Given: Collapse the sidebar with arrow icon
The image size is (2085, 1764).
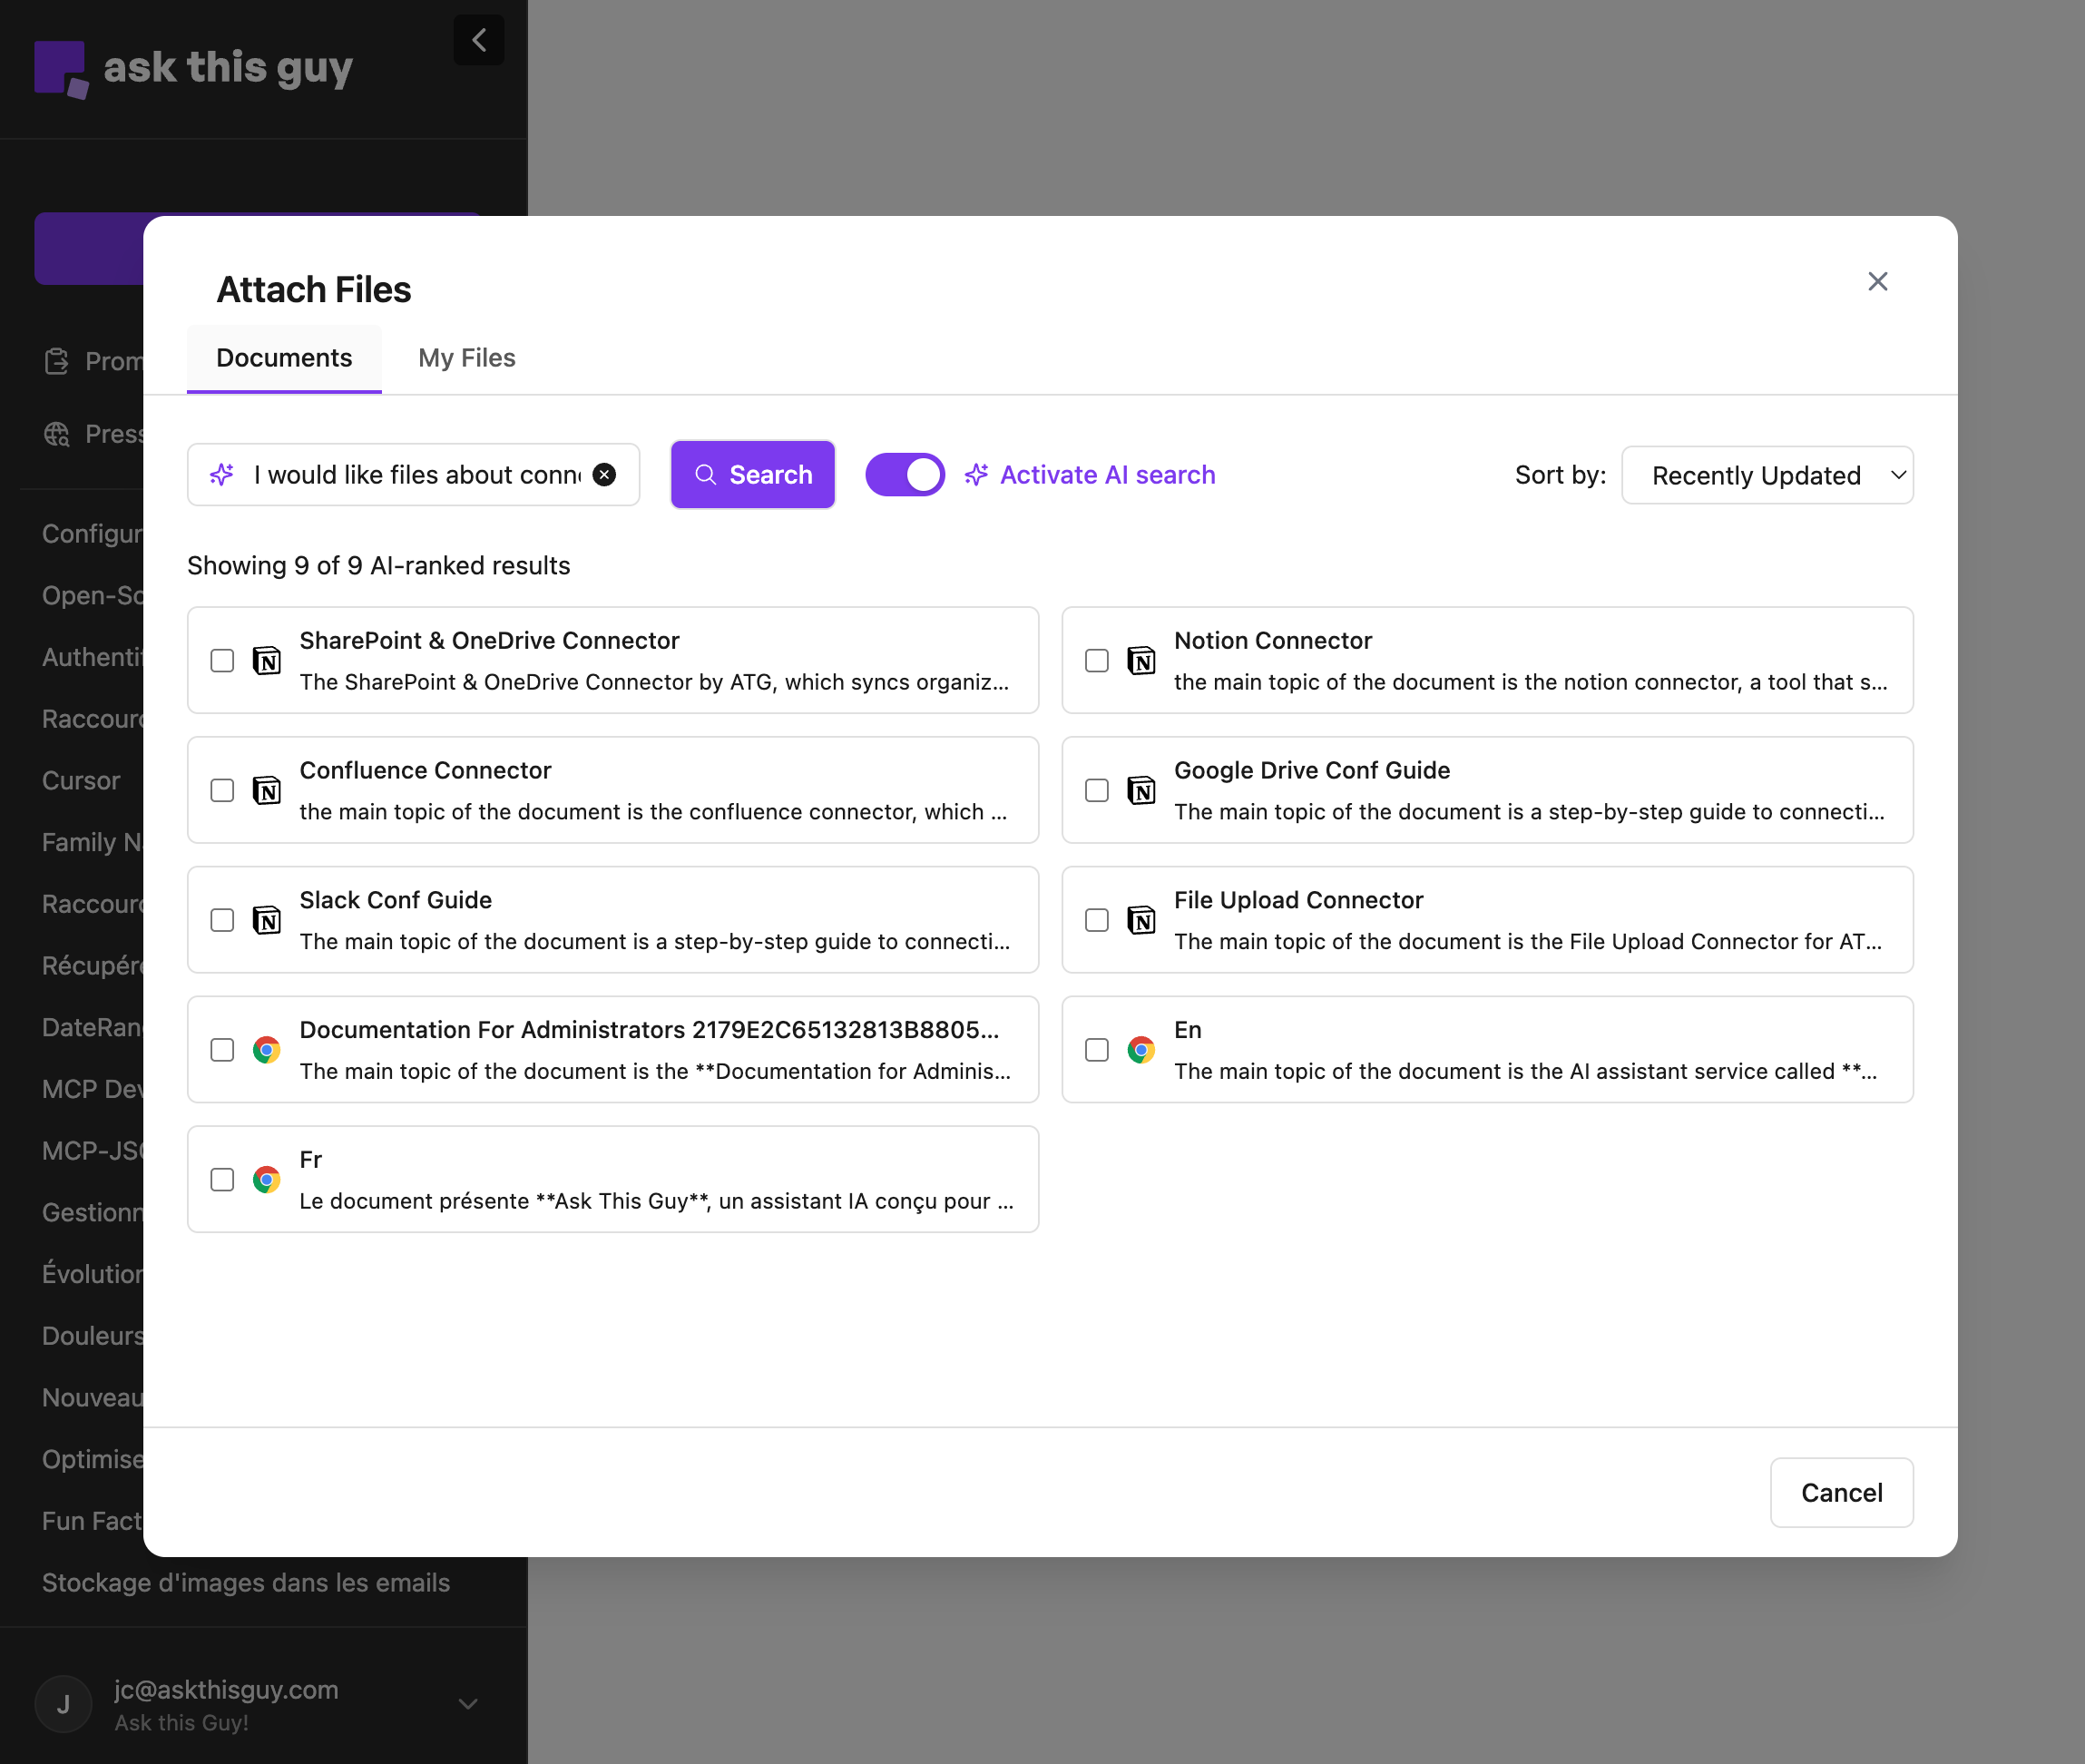Looking at the screenshot, I should pos(479,40).
